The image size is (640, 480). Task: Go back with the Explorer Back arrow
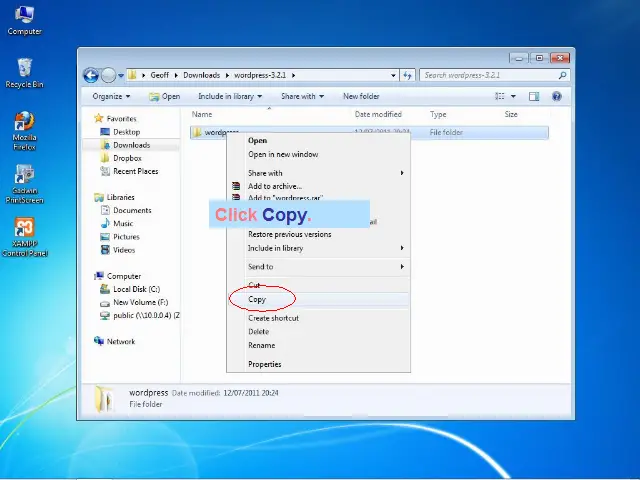coord(91,76)
